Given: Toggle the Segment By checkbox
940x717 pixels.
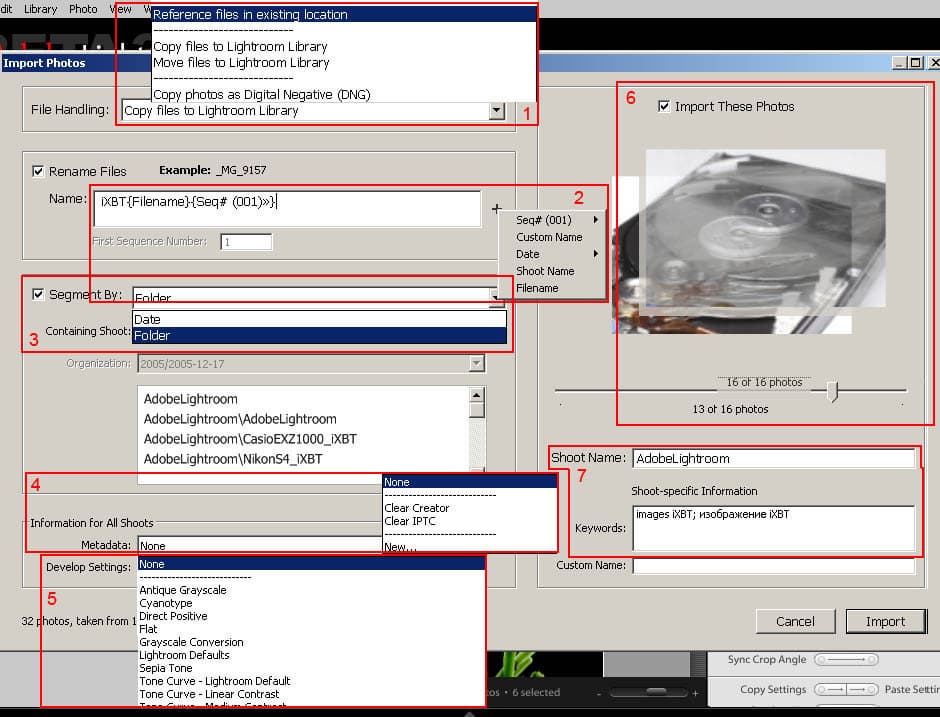Looking at the screenshot, I should (38, 294).
